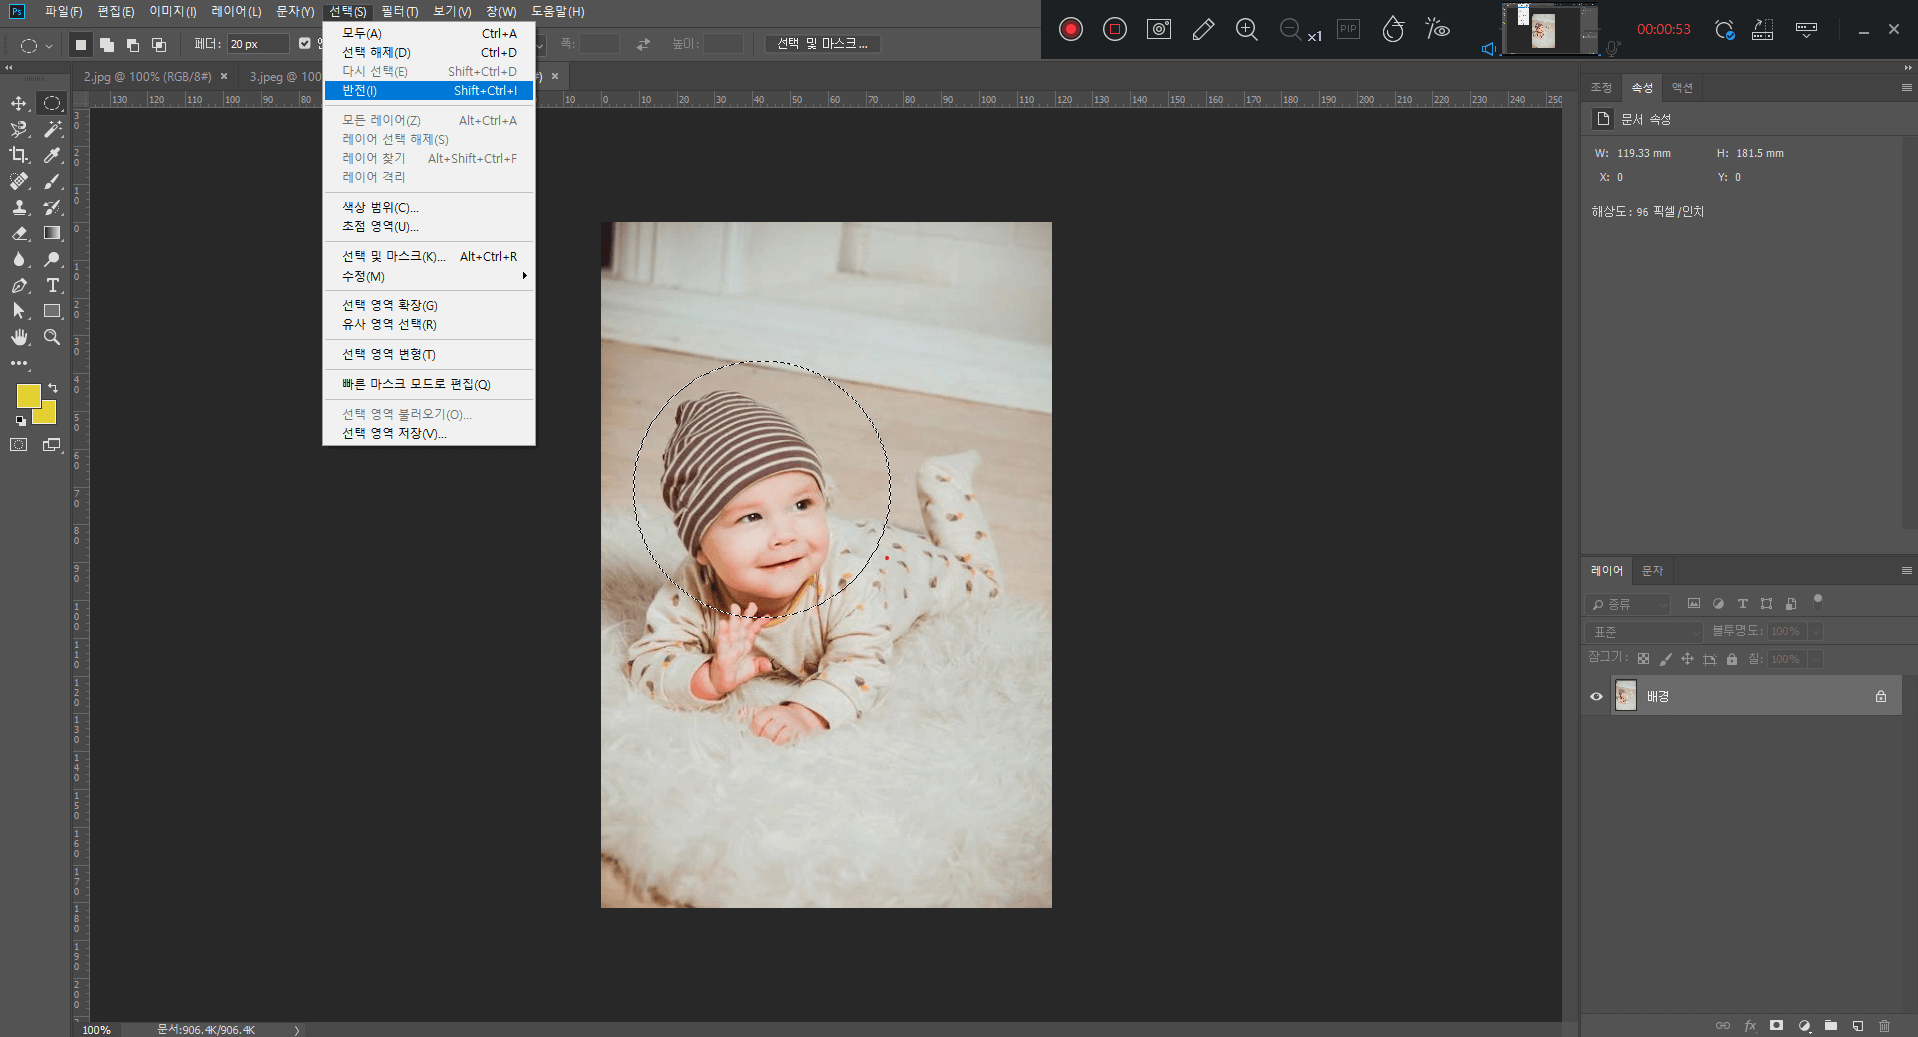Toggle the layer filter switch
Image resolution: width=1918 pixels, height=1037 pixels.
tap(1818, 601)
